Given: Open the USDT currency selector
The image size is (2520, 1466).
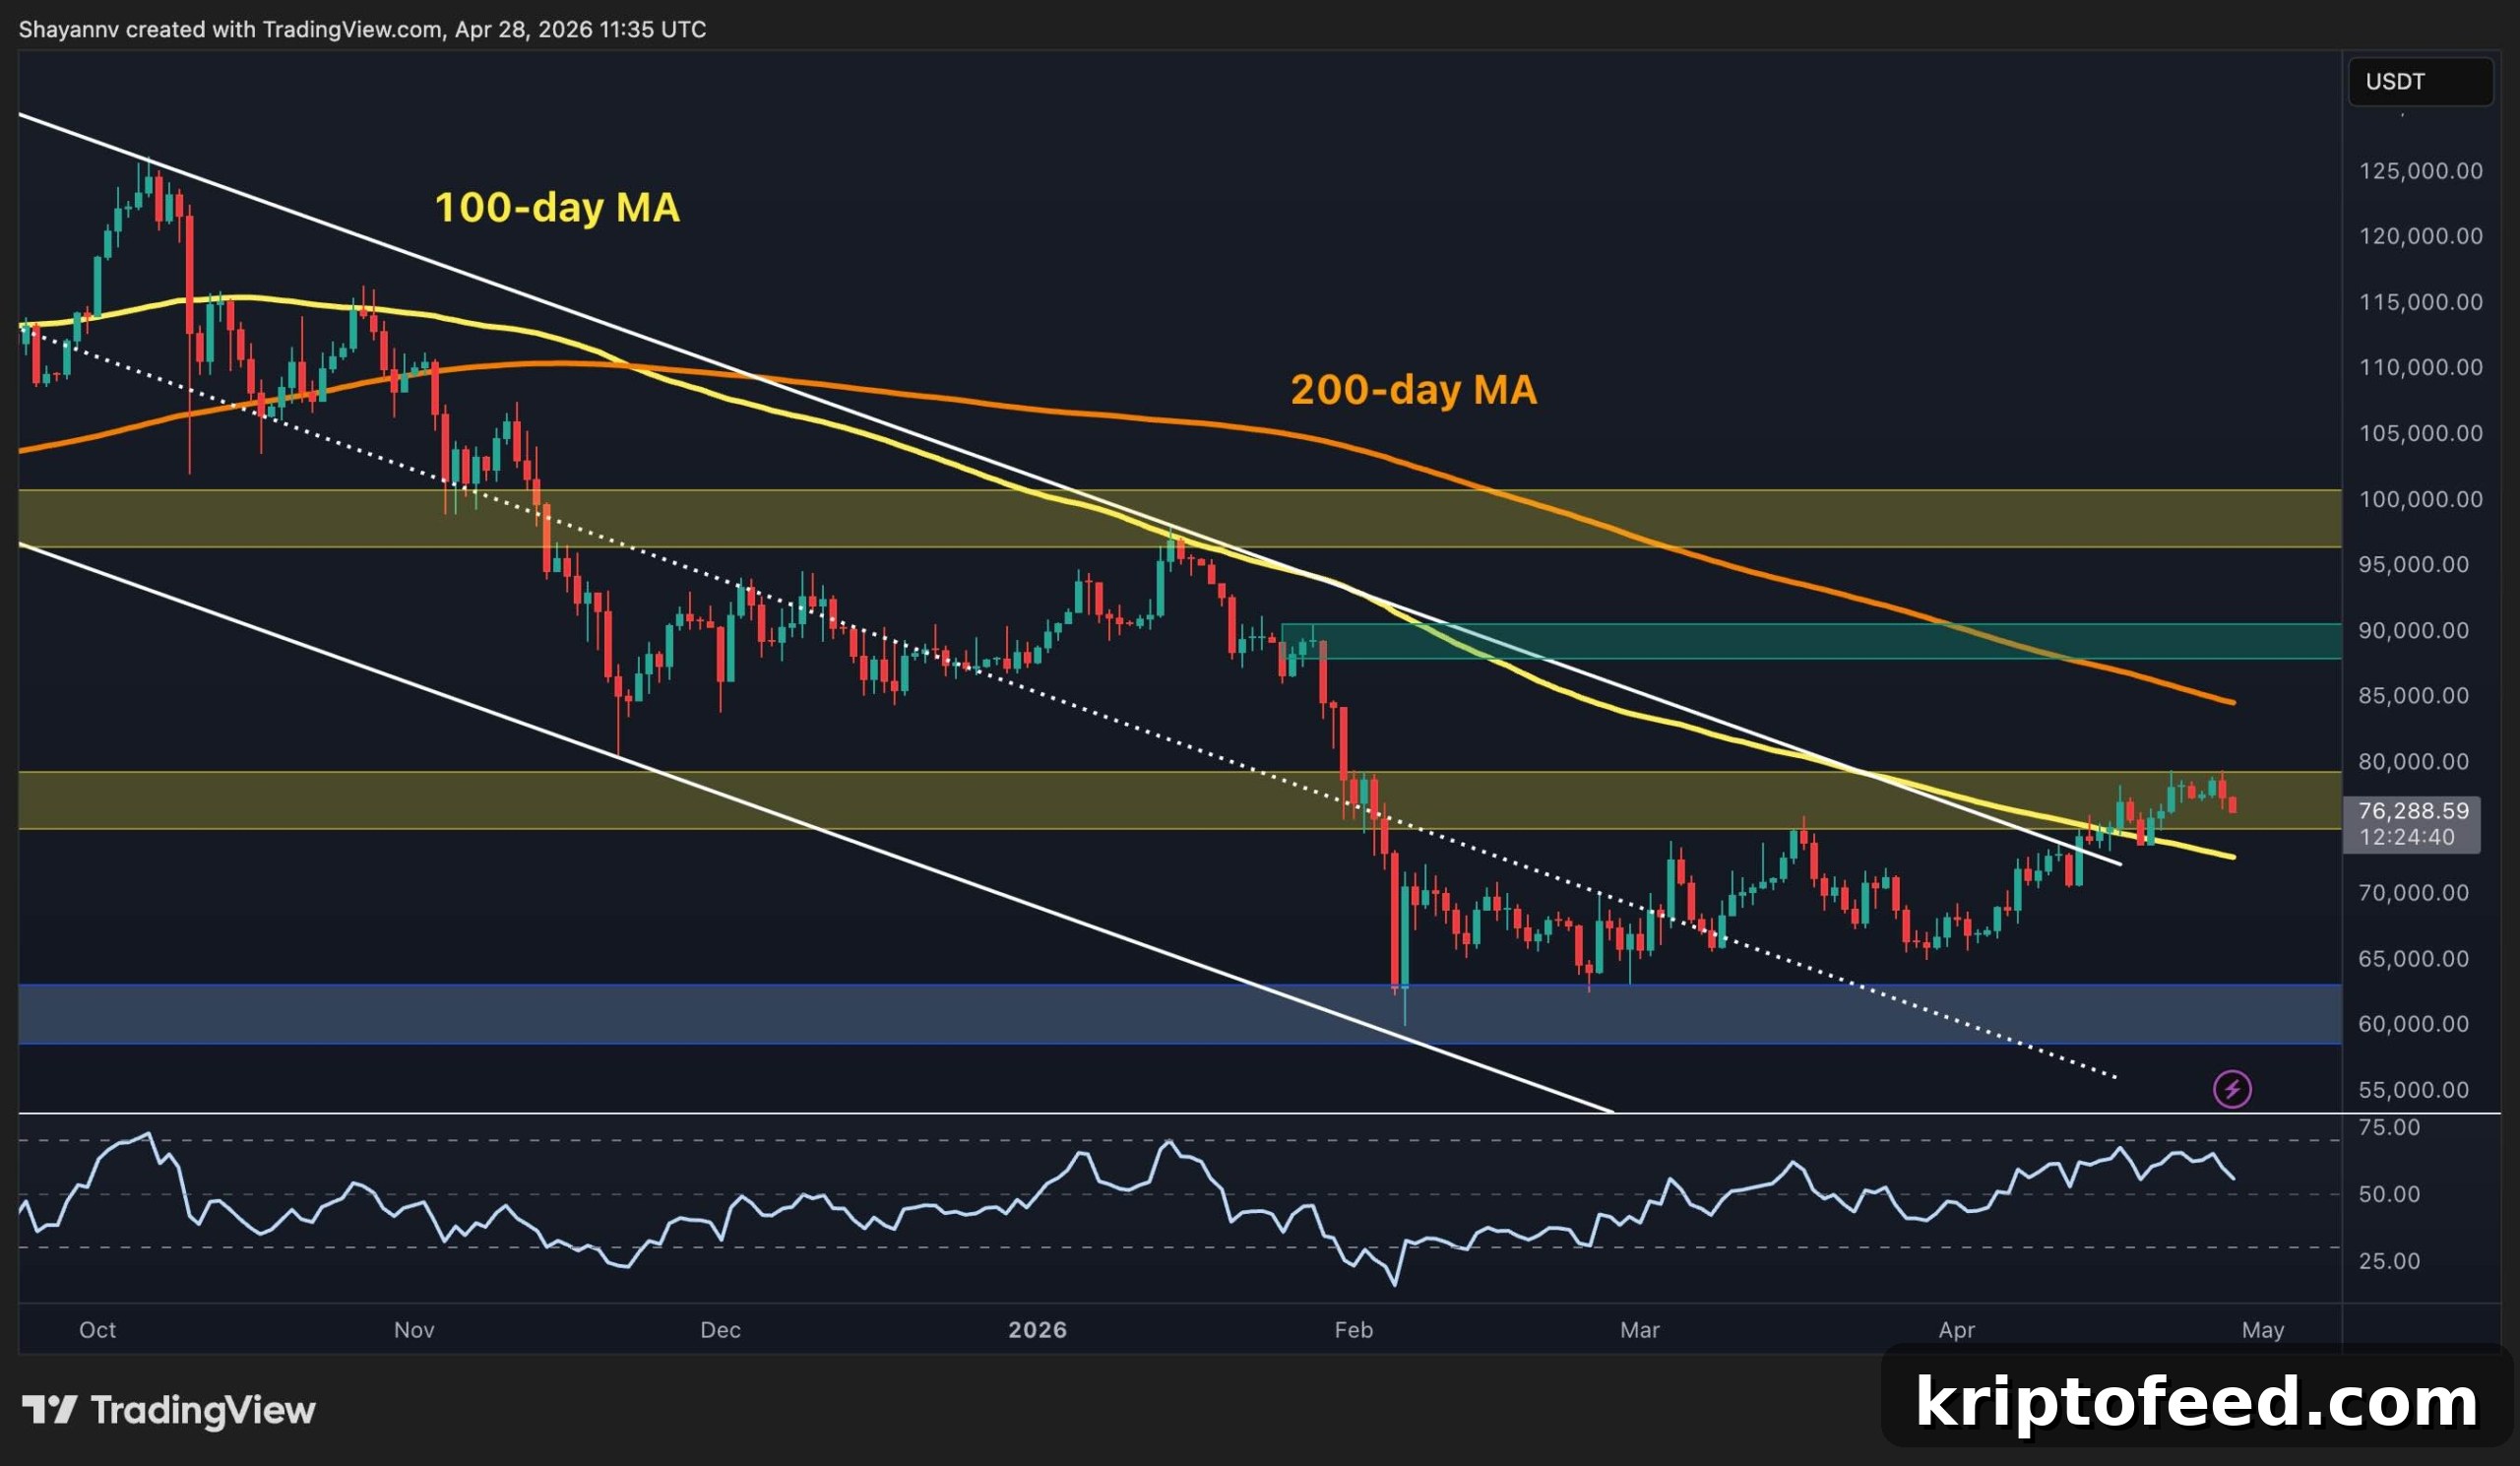Looking at the screenshot, I should pos(2420,81).
